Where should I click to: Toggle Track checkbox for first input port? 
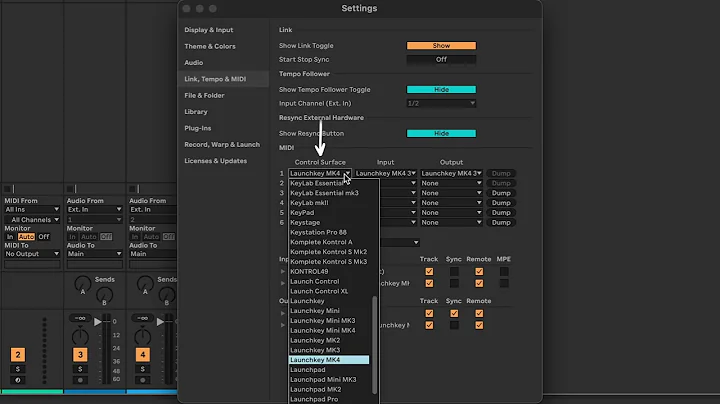429,271
